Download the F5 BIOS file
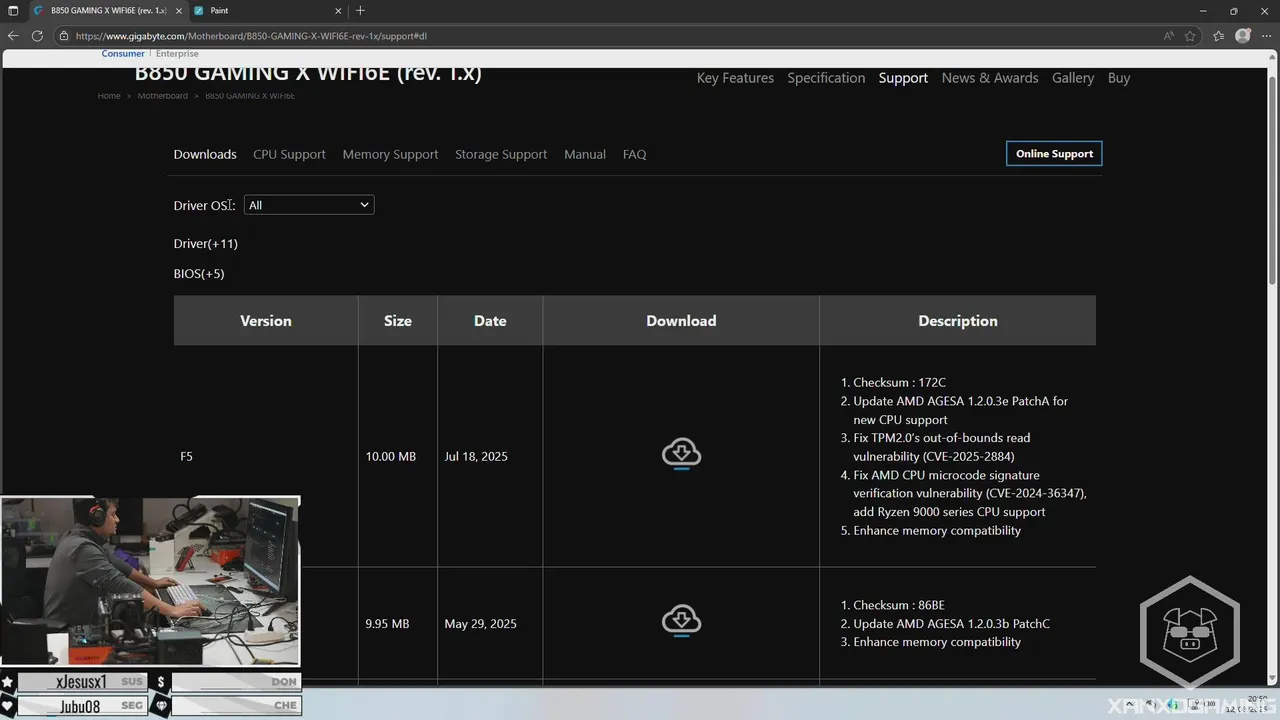 (681, 454)
